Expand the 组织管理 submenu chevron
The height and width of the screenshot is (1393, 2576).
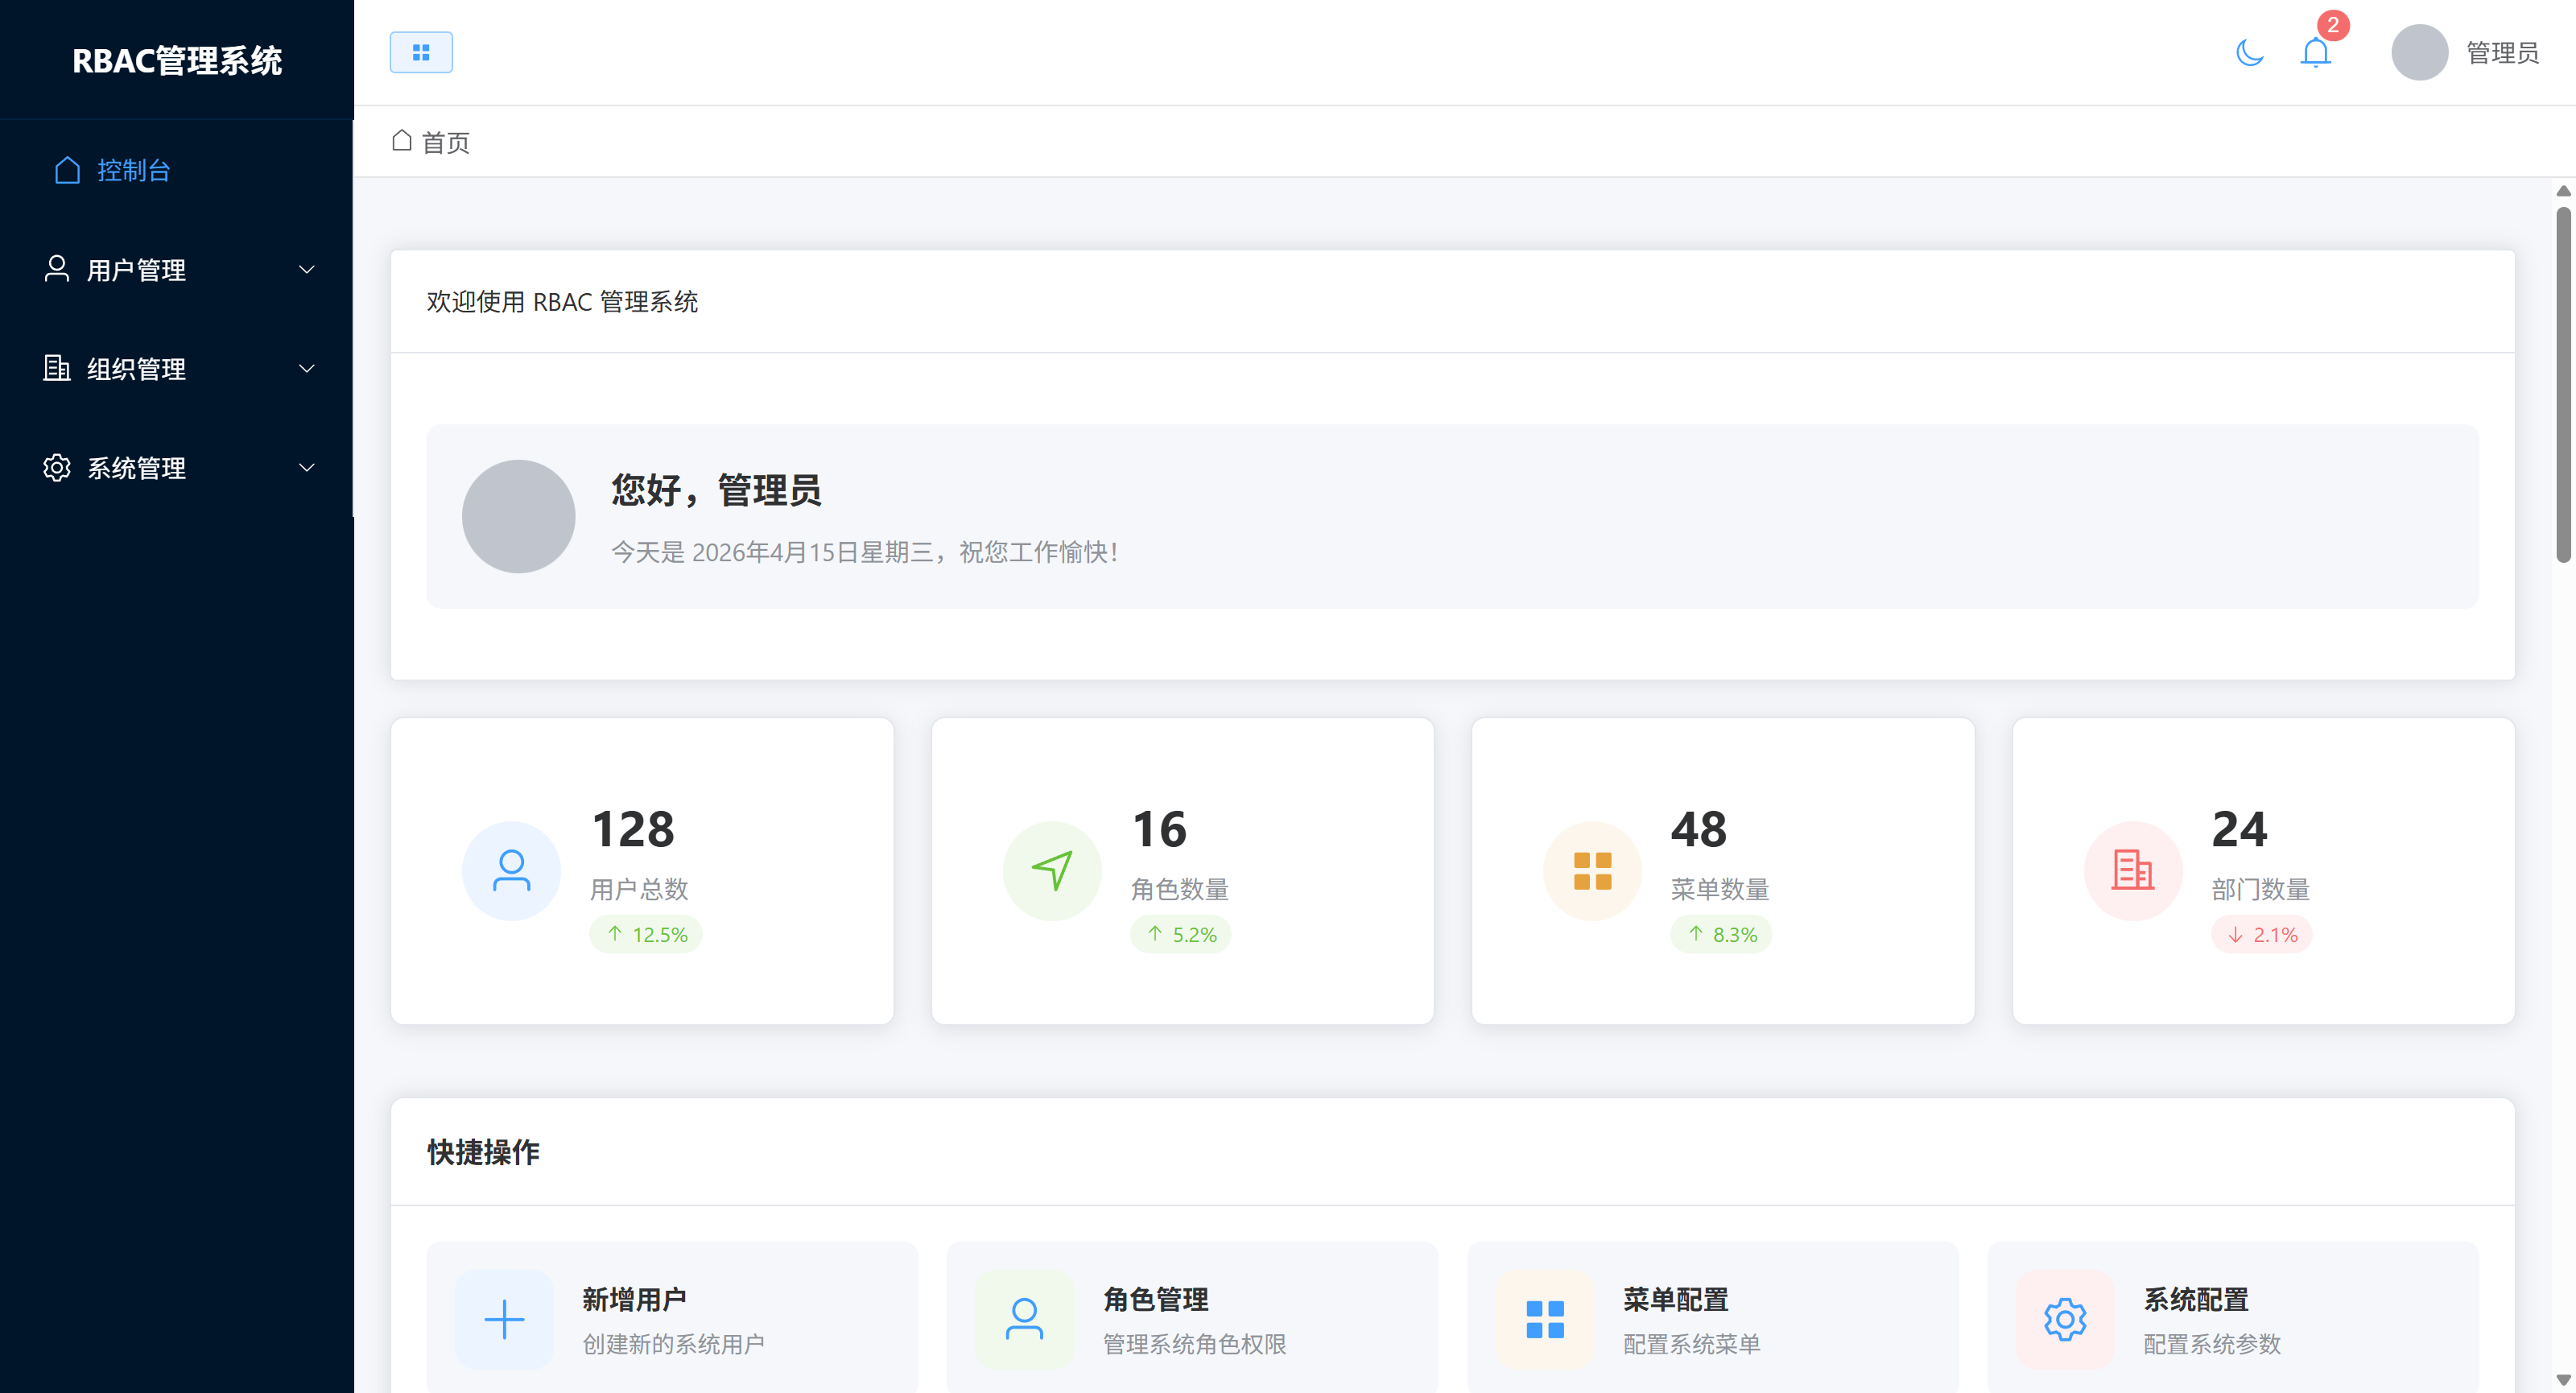307,369
